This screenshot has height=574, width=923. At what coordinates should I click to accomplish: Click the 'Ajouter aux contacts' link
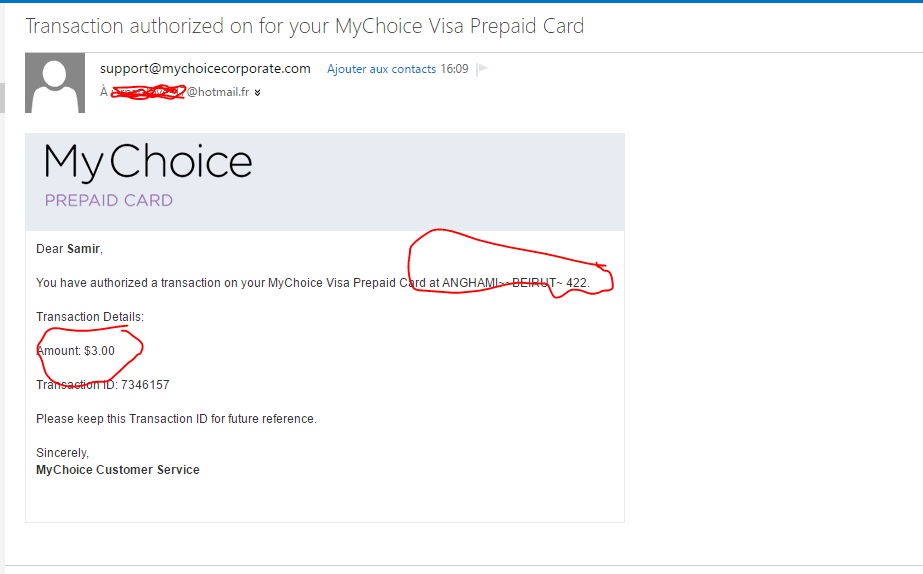coord(381,69)
